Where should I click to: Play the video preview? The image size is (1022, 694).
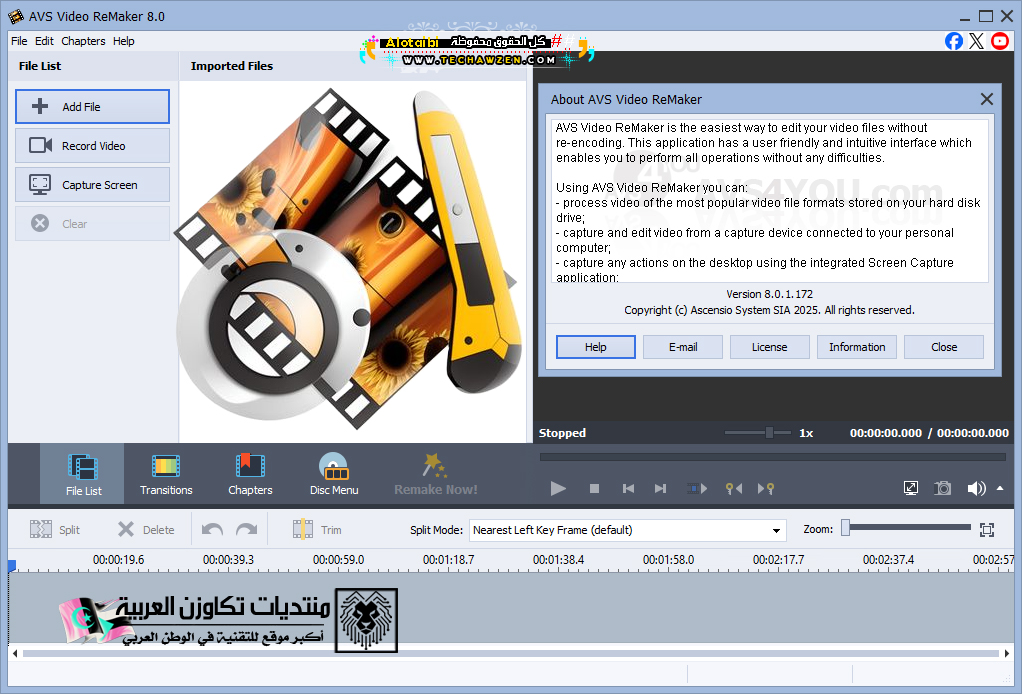pyautogui.click(x=558, y=488)
